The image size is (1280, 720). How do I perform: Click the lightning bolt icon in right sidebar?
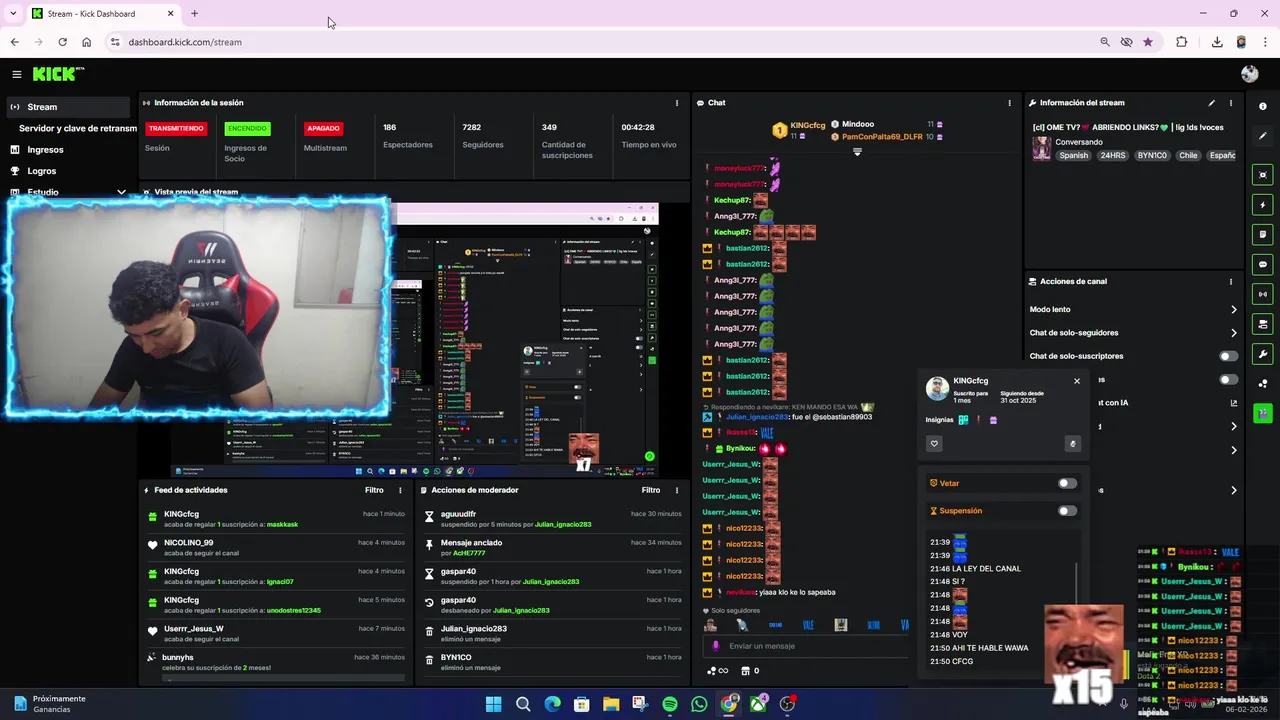pyautogui.click(x=1263, y=205)
